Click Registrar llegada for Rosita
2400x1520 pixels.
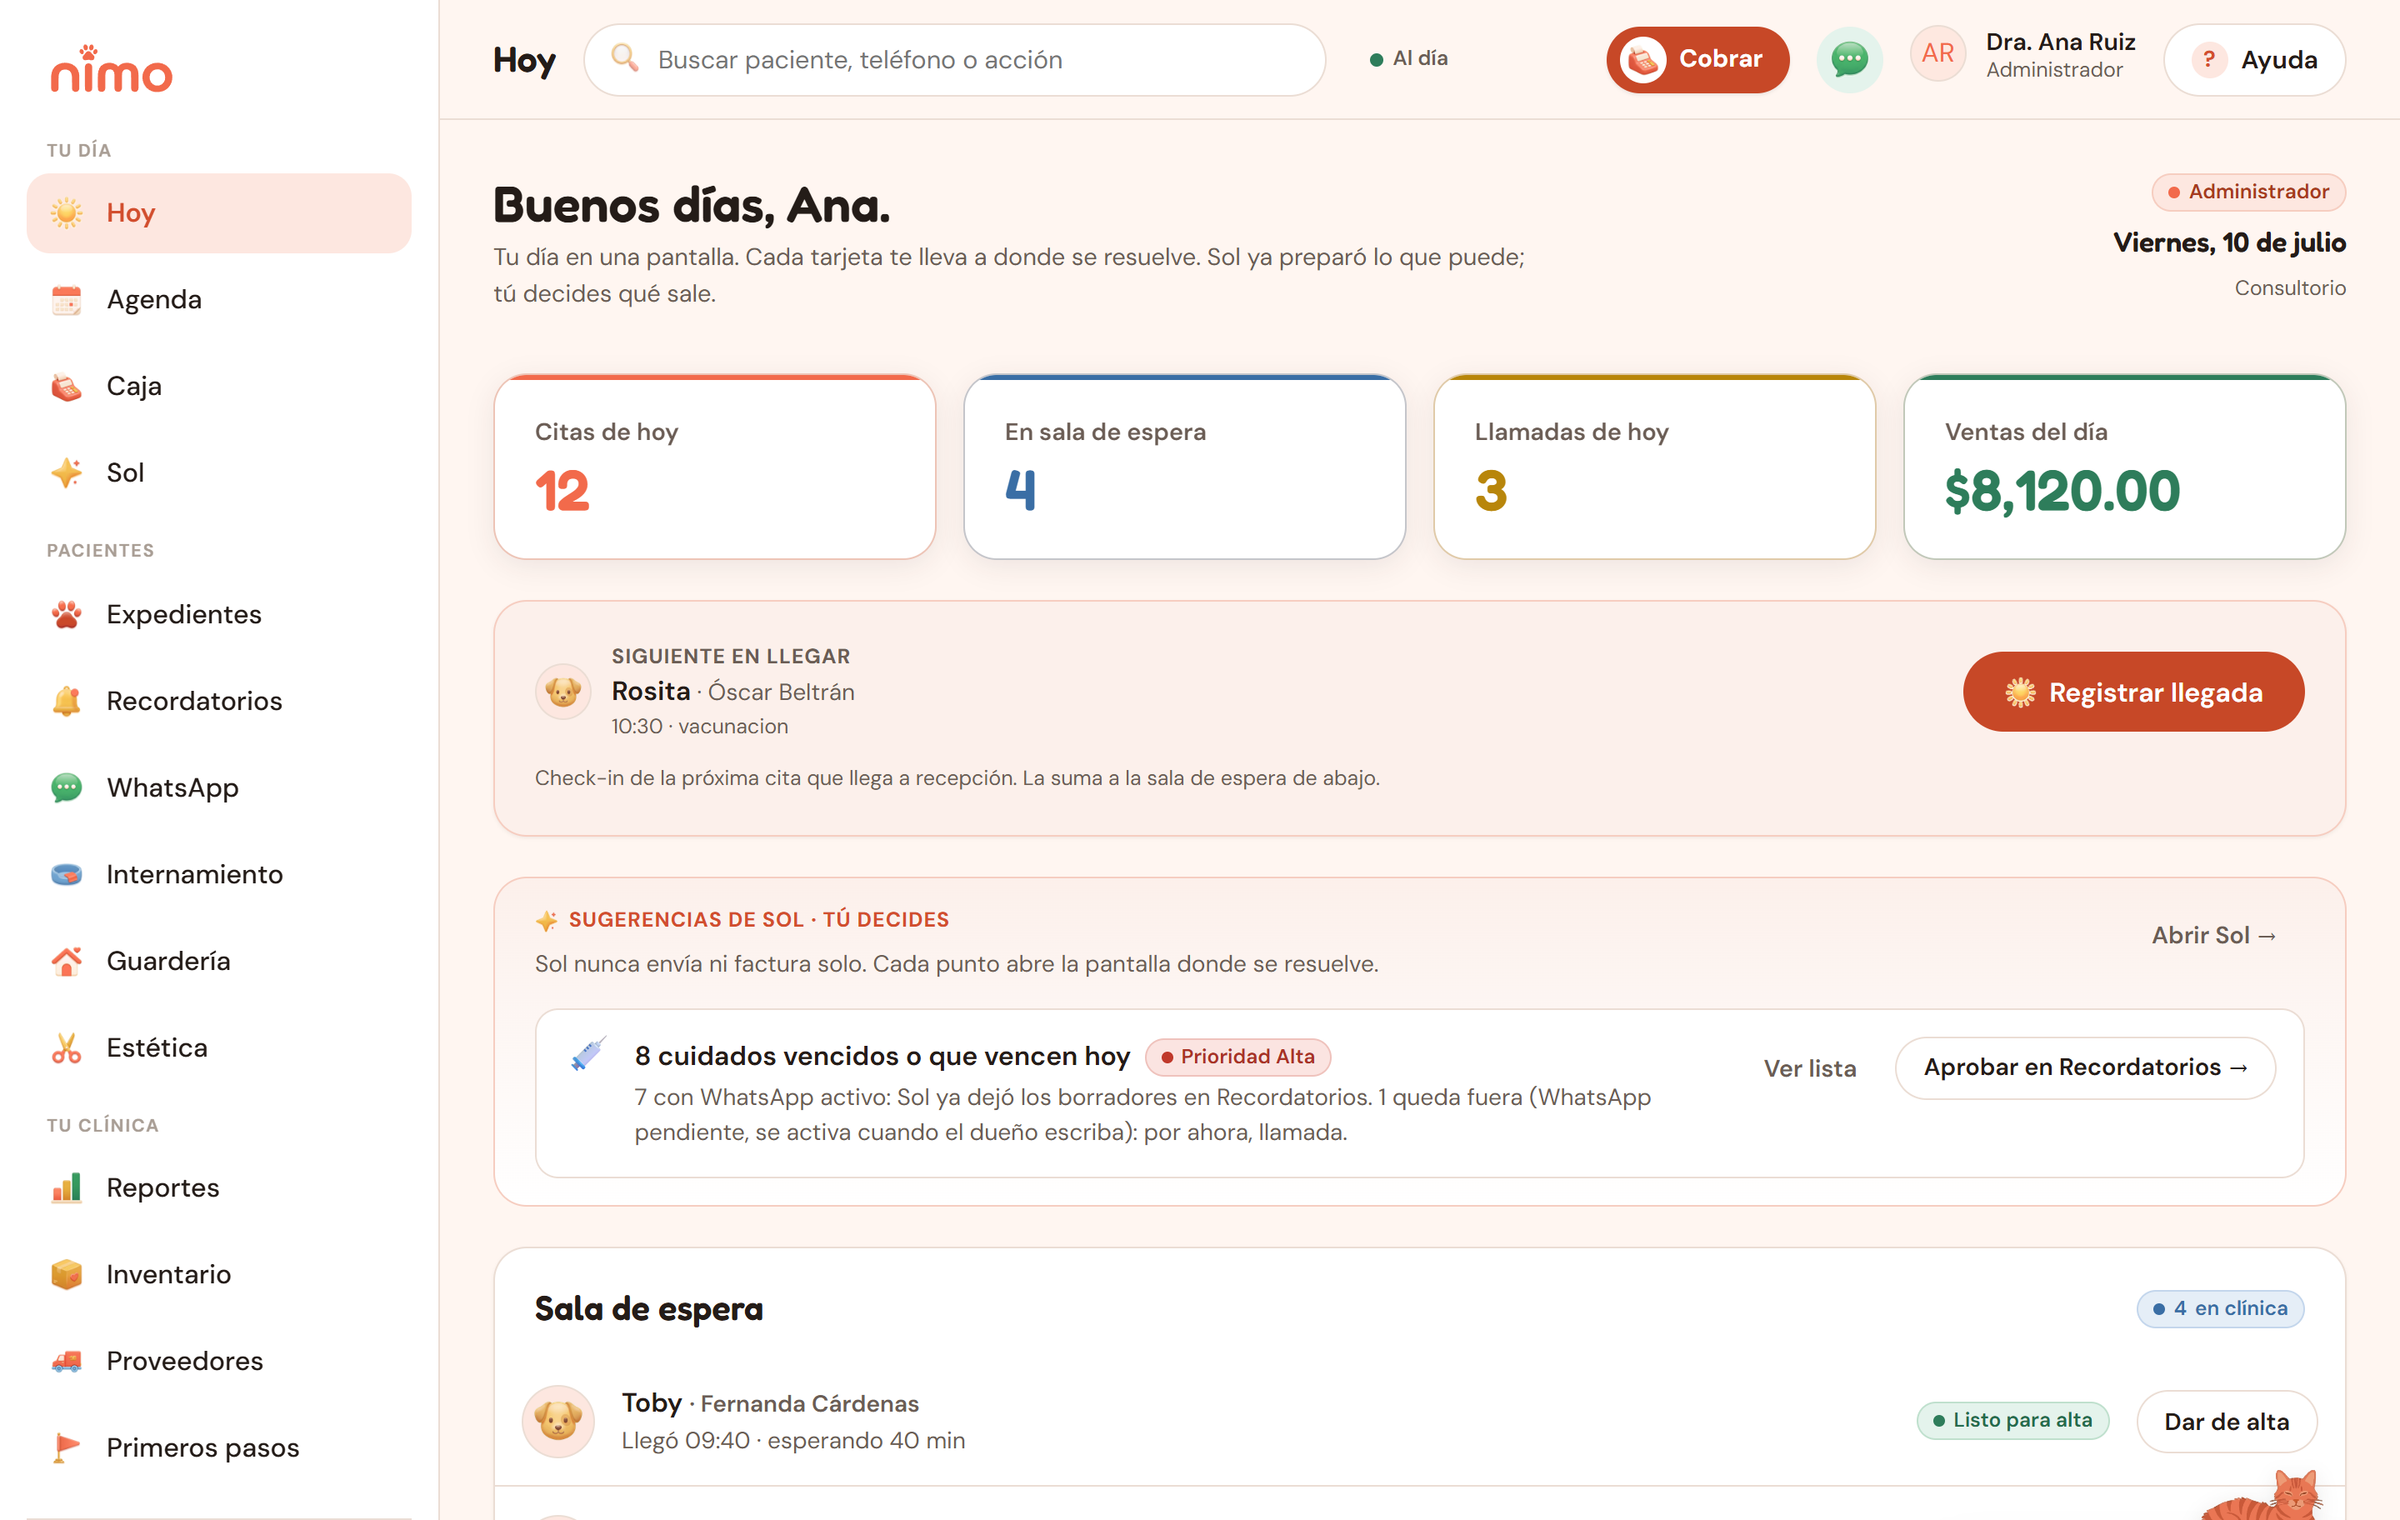(2133, 692)
